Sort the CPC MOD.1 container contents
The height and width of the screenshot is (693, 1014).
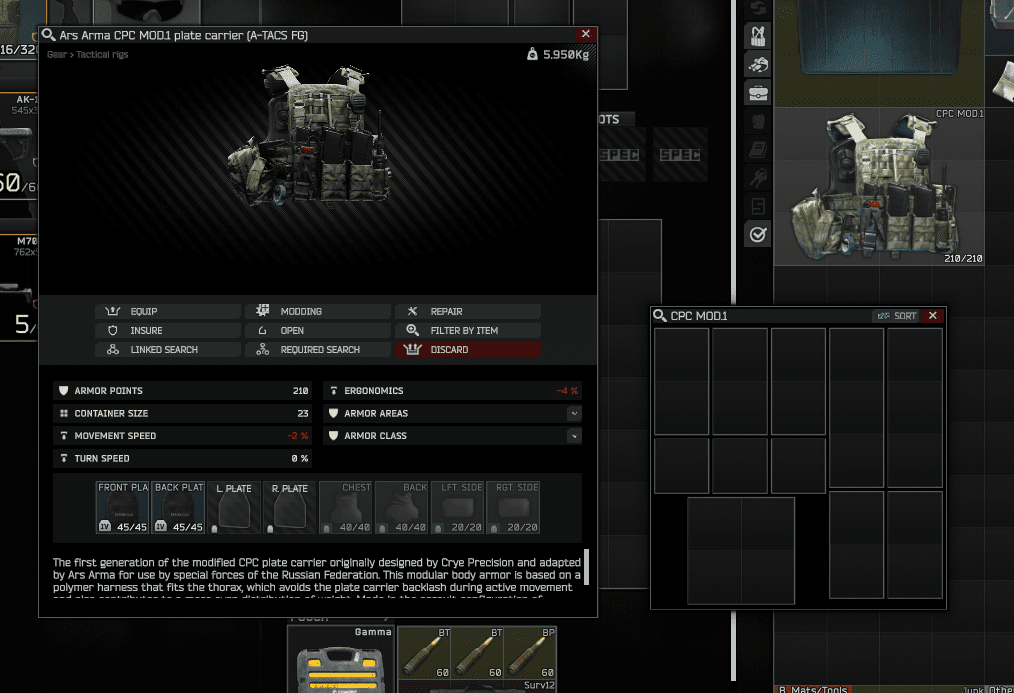point(896,315)
